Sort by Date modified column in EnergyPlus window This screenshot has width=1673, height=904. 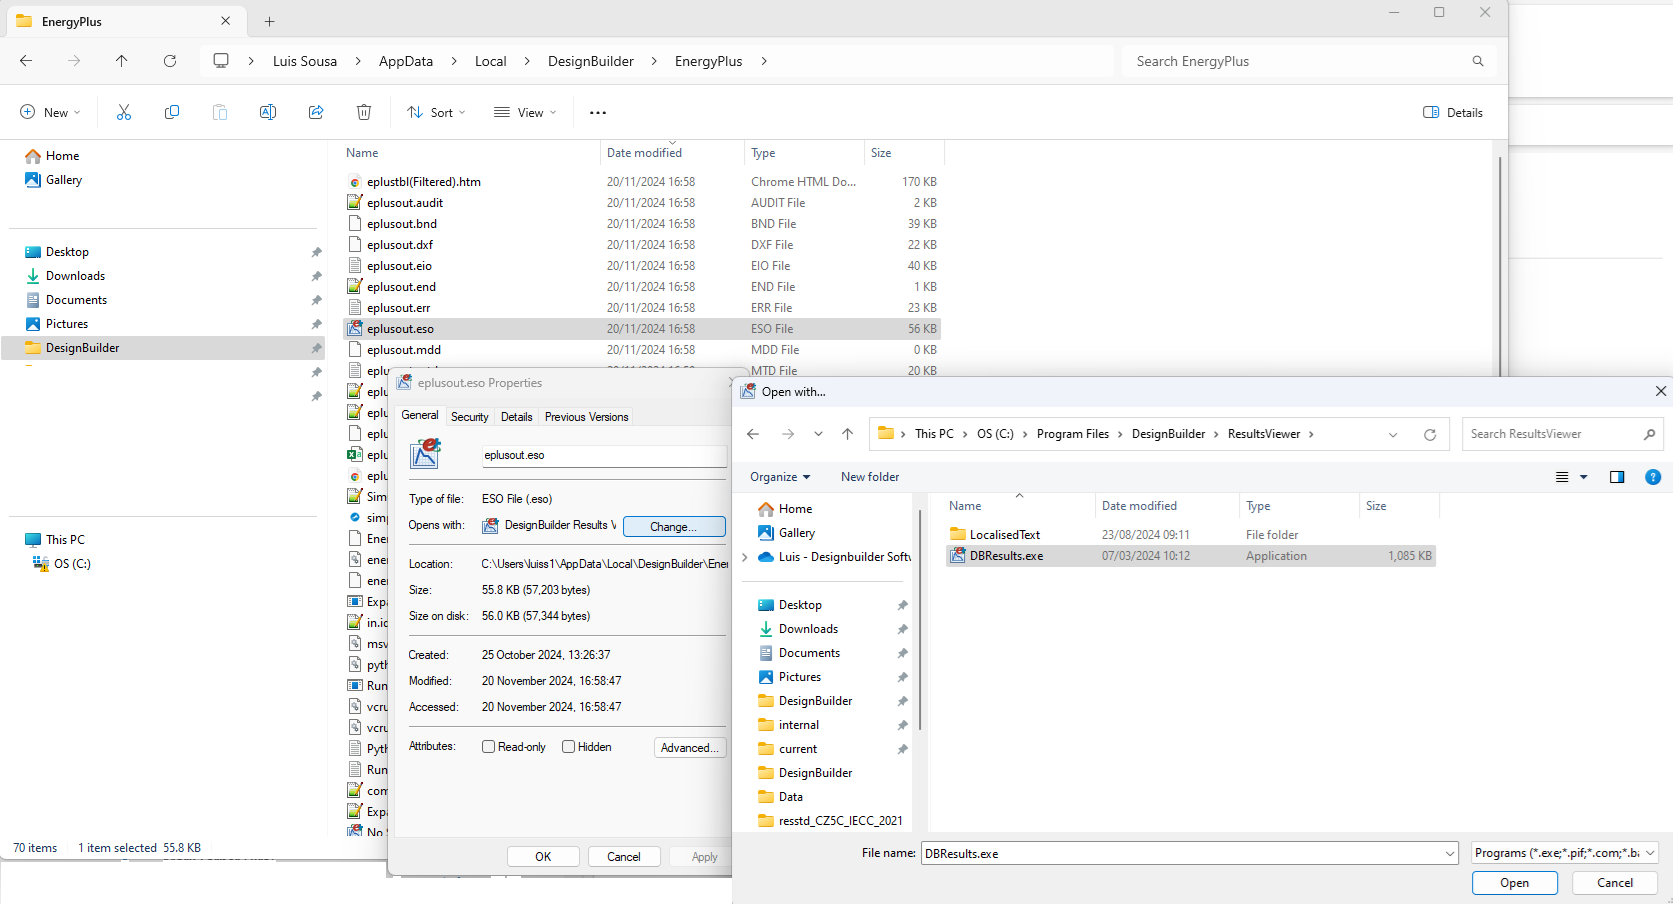click(x=644, y=153)
